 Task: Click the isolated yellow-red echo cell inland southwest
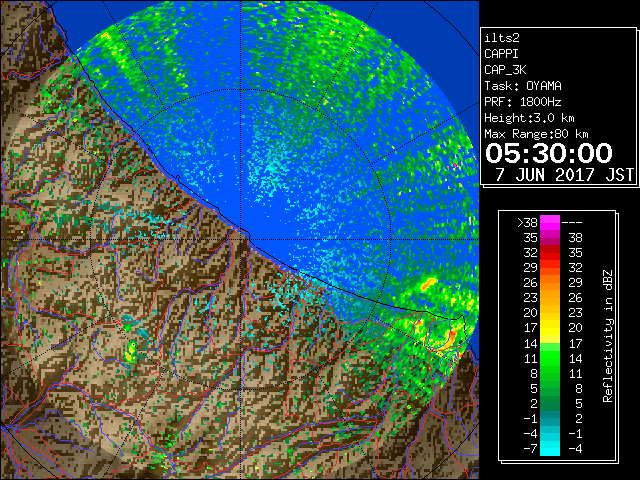(x=131, y=352)
